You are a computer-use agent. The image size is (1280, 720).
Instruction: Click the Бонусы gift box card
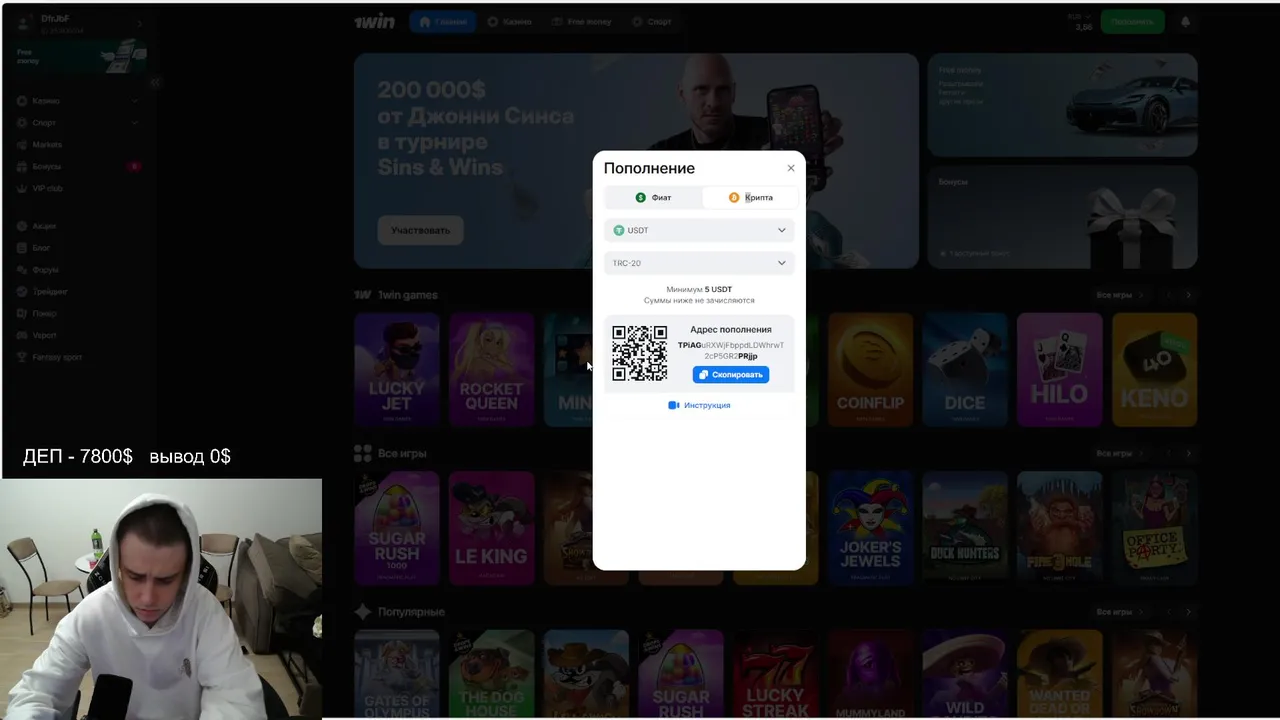[1062, 217]
